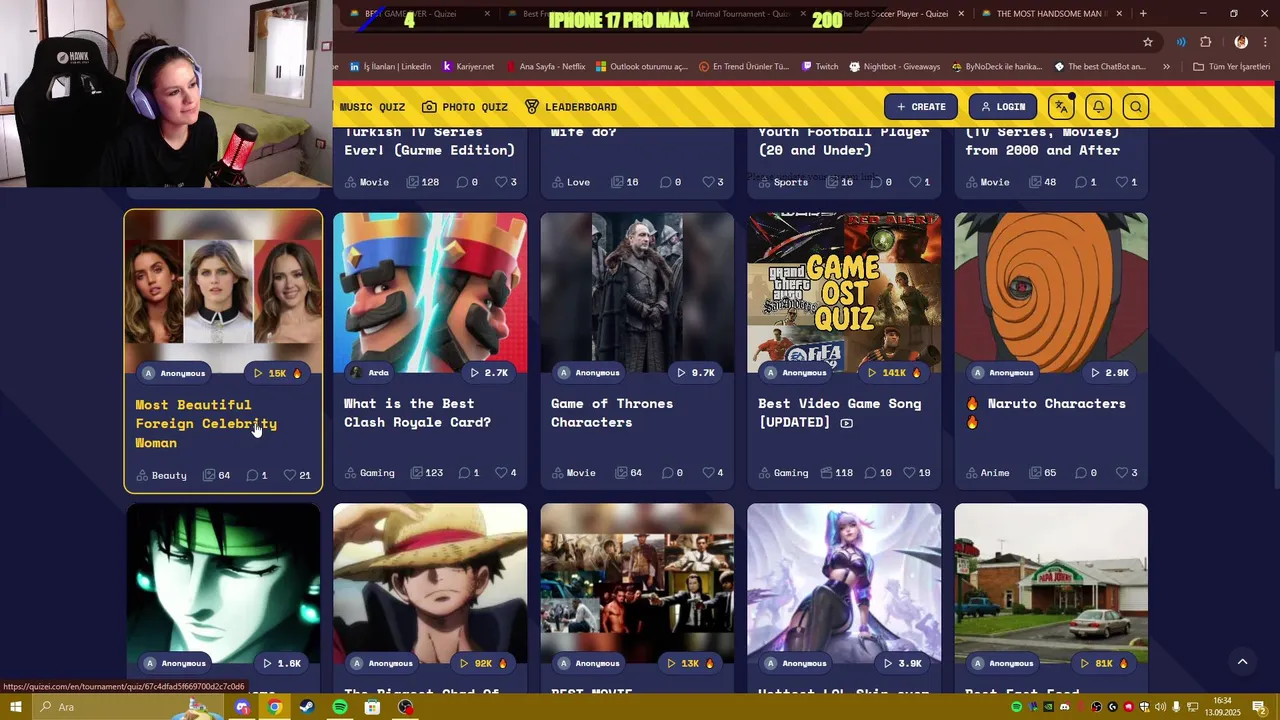Open the İş İlanları LinkedIn bookmark
Screen dimensions: 1280x720
click(390, 67)
